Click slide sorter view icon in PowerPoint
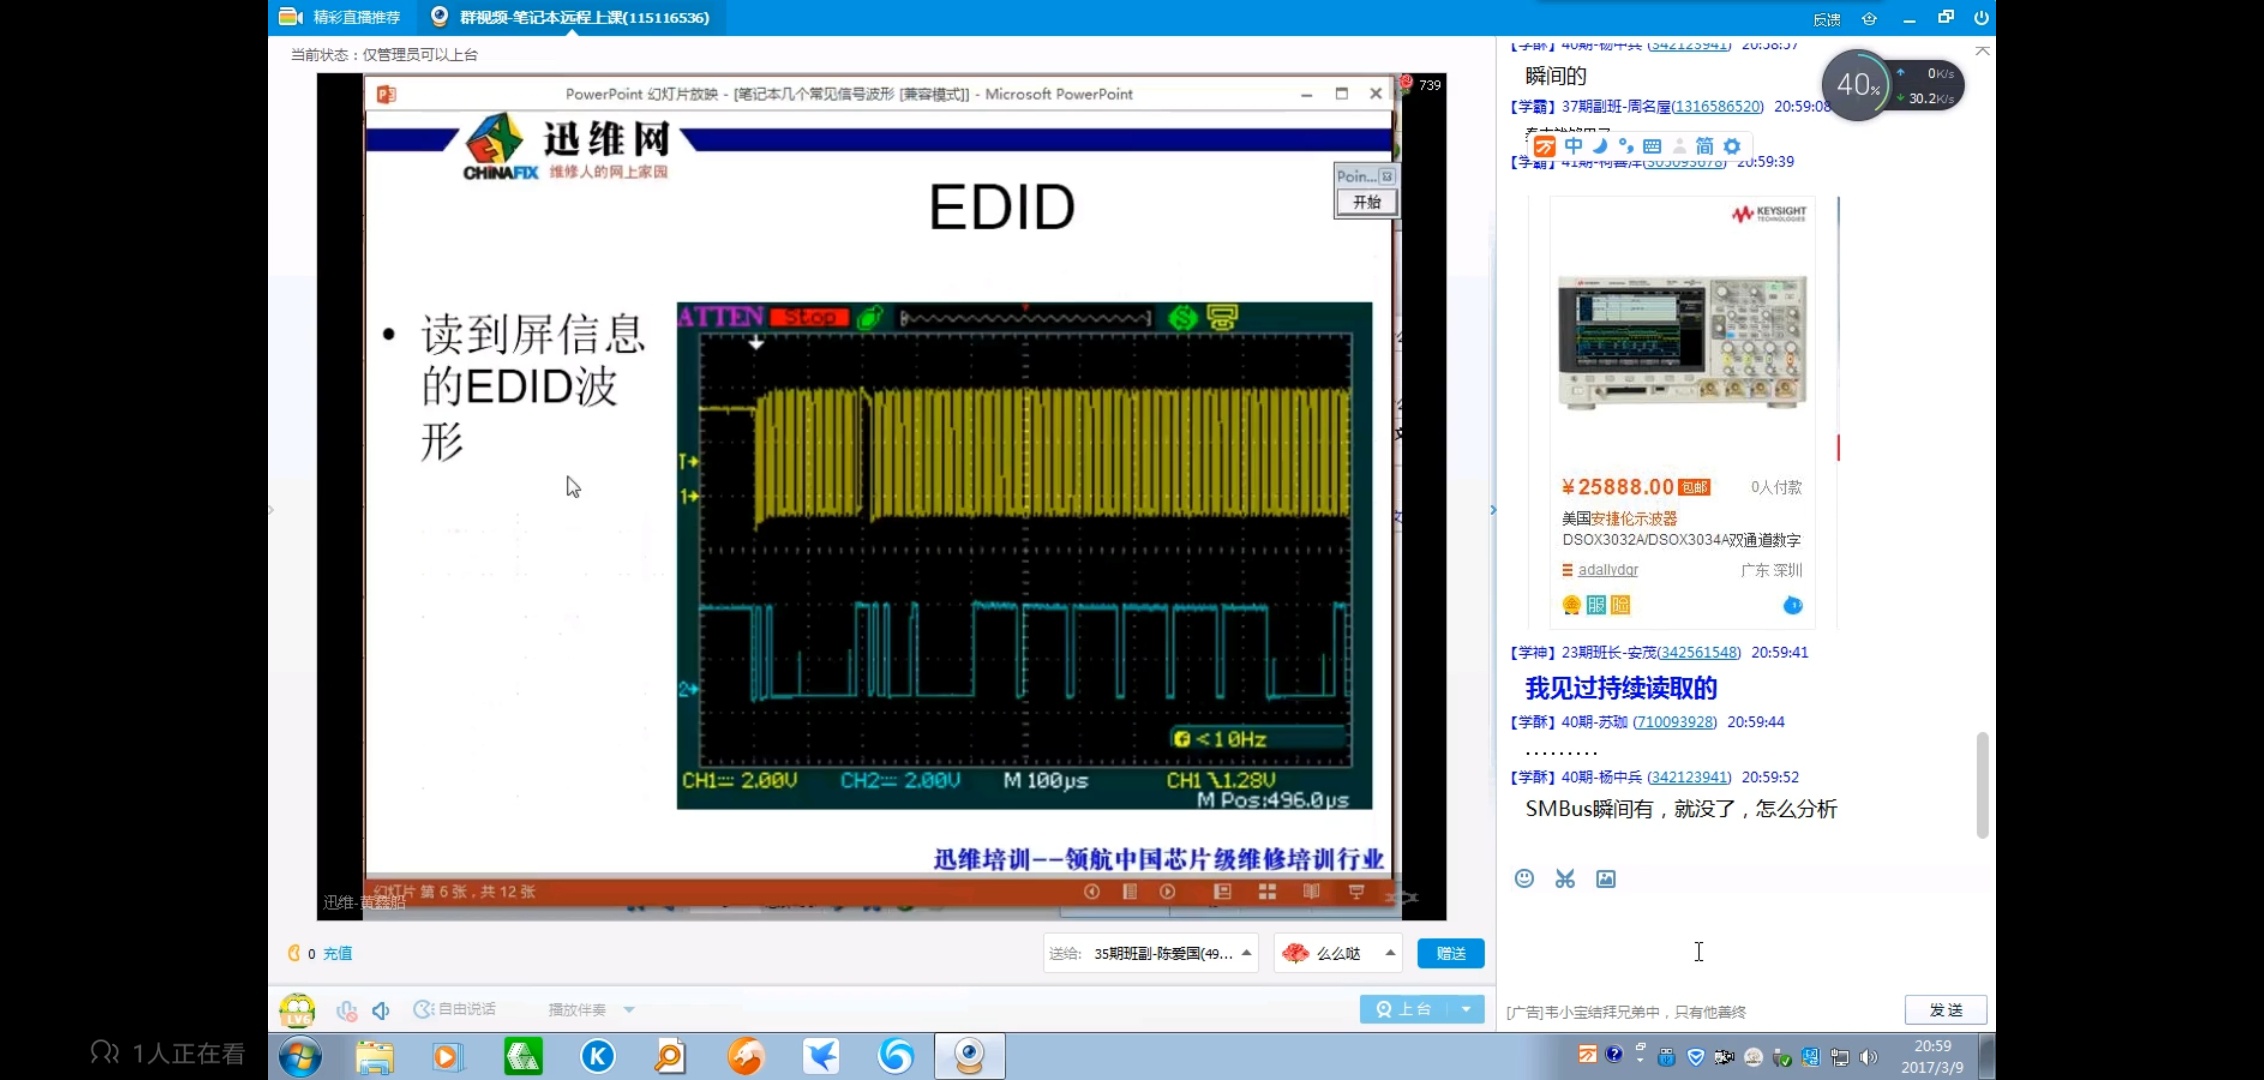Viewport: 2264px width, 1080px height. tap(1267, 891)
